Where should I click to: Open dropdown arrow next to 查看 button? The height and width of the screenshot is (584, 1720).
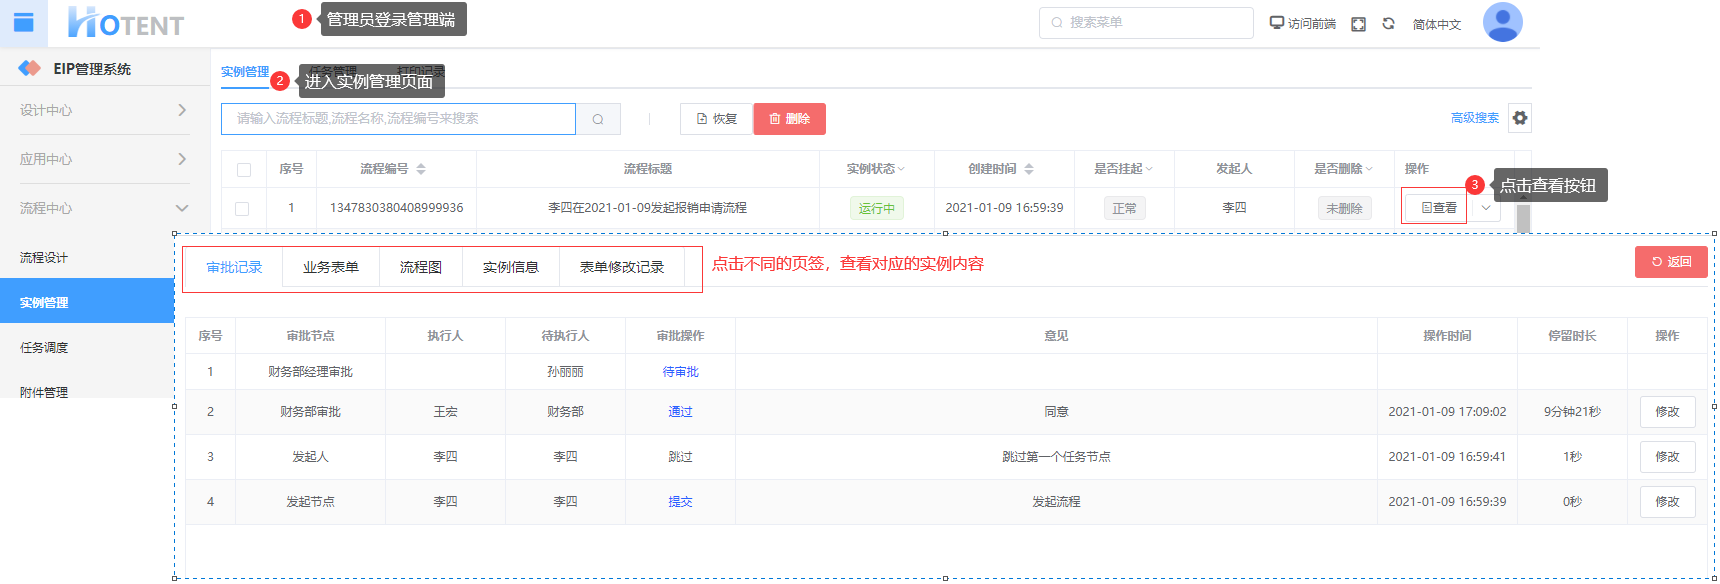pyautogui.click(x=1486, y=208)
